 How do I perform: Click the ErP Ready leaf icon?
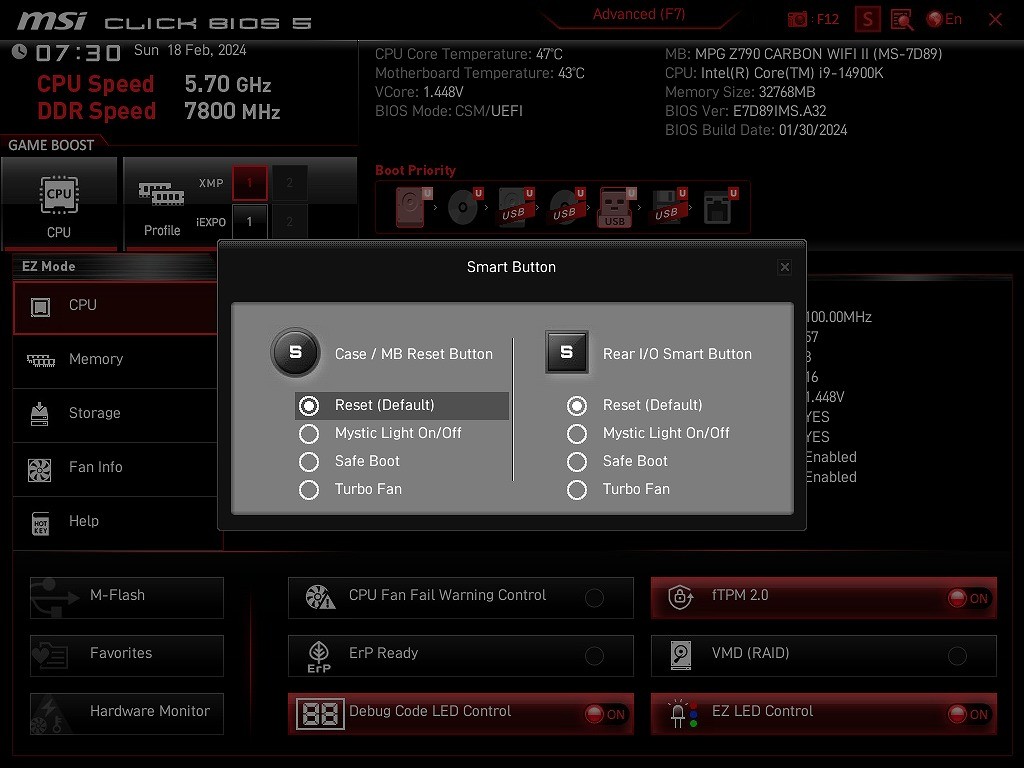point(319,656)
